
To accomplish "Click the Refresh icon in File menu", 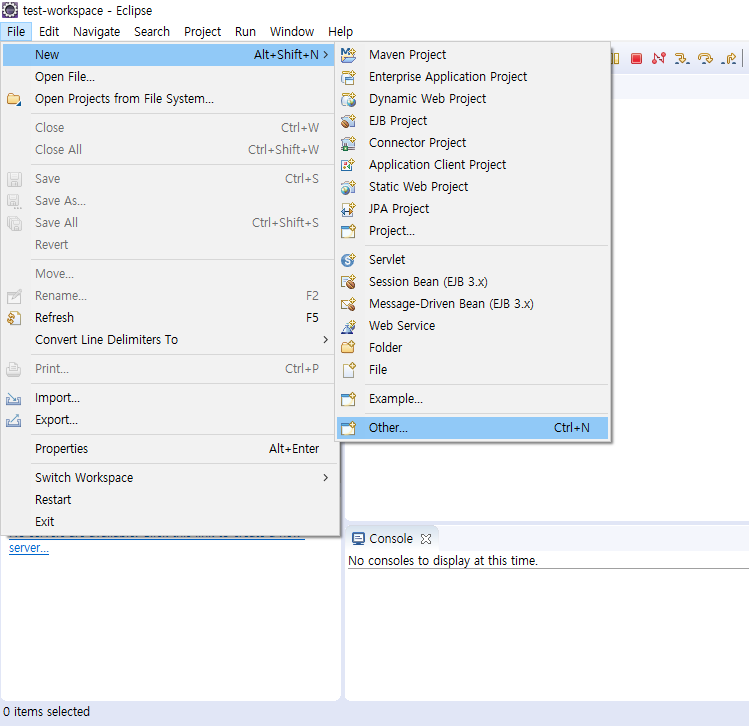I will click(x=14, y=318).
